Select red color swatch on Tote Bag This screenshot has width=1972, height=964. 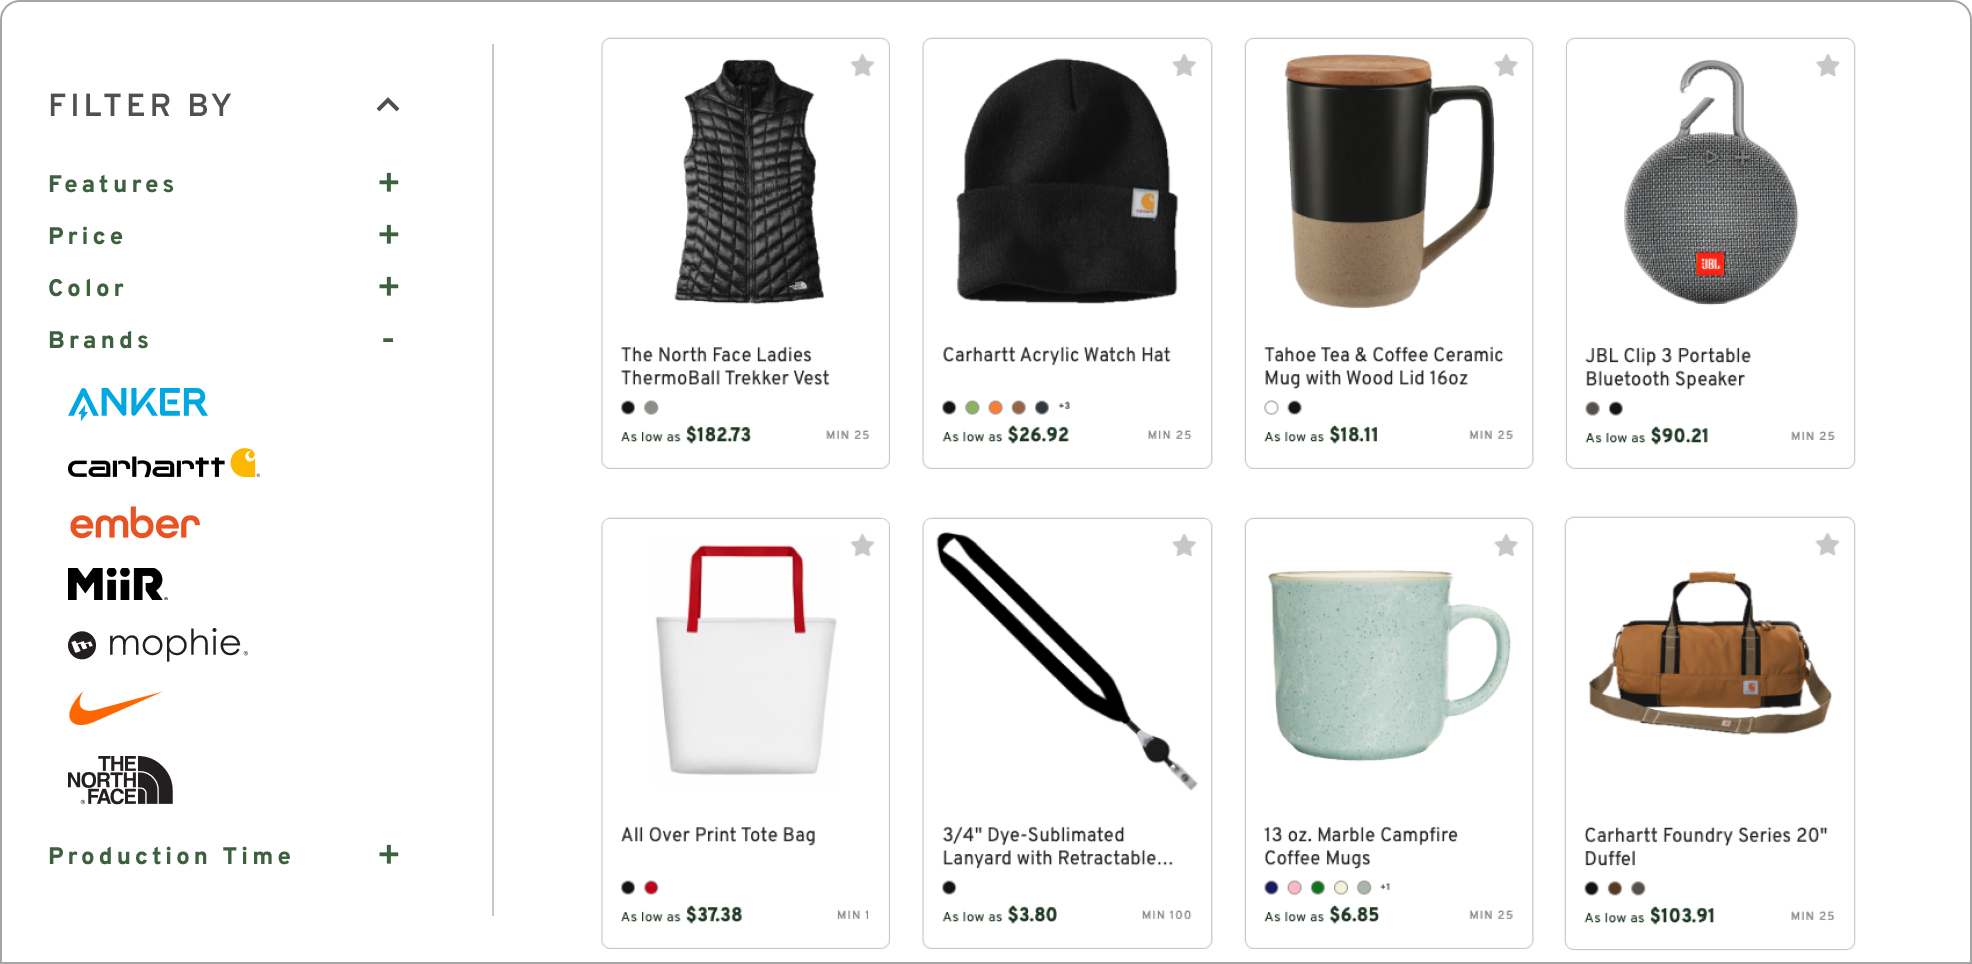[651, 887]
